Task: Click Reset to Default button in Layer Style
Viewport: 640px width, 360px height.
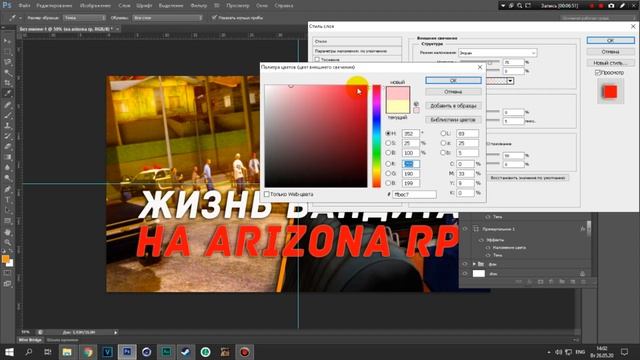Action: click(x=528, y=178)
